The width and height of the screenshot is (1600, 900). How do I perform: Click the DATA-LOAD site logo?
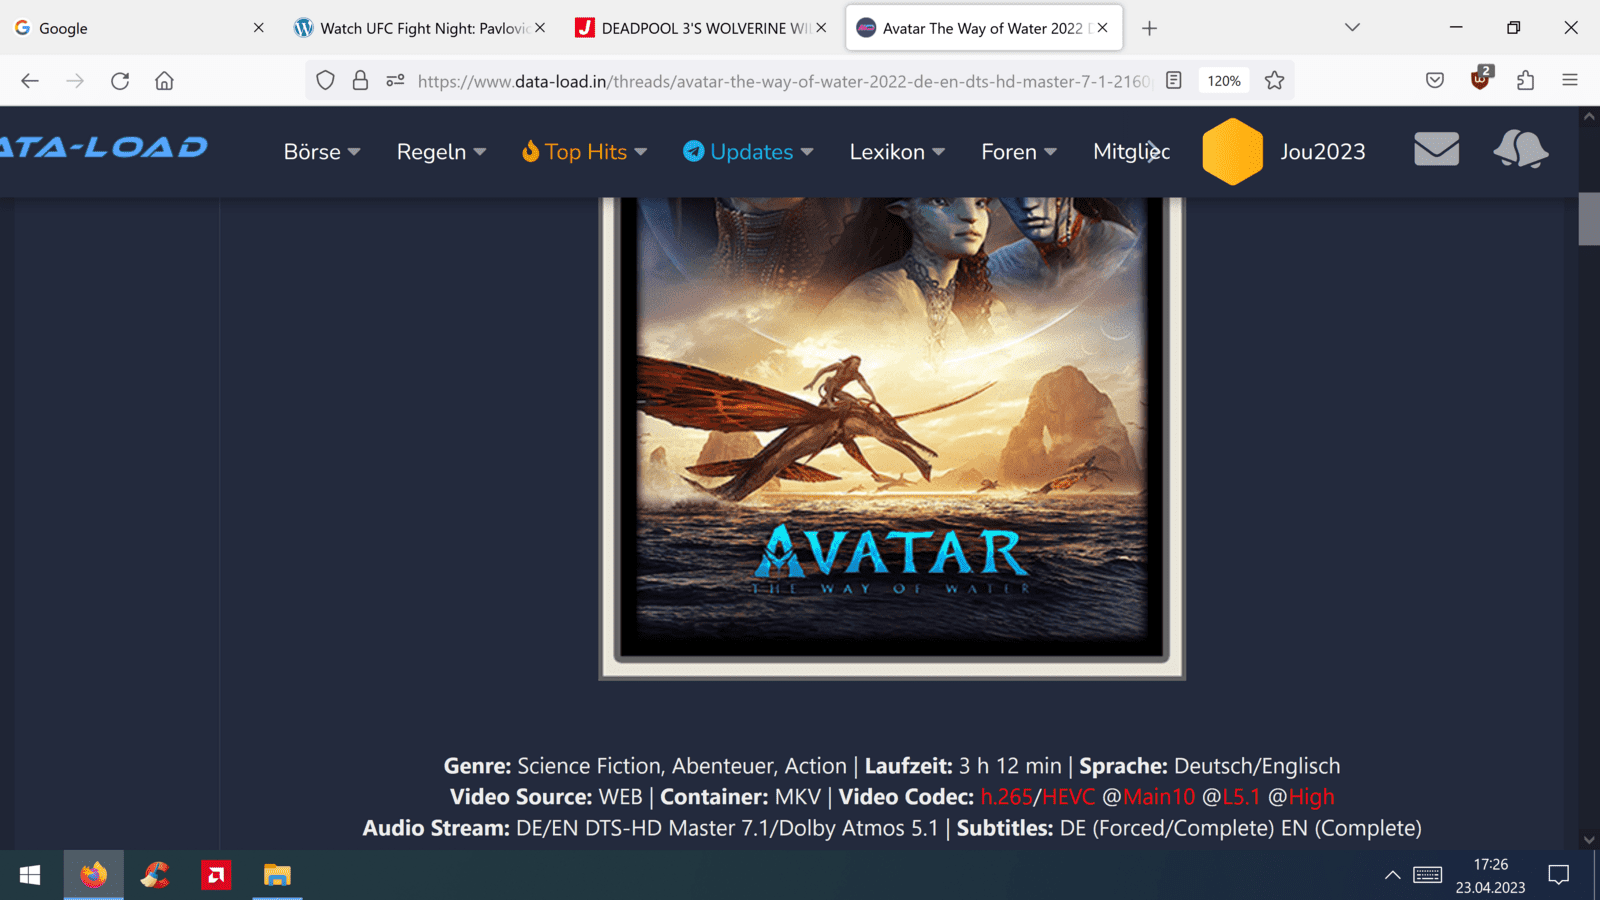pos(104,148)
